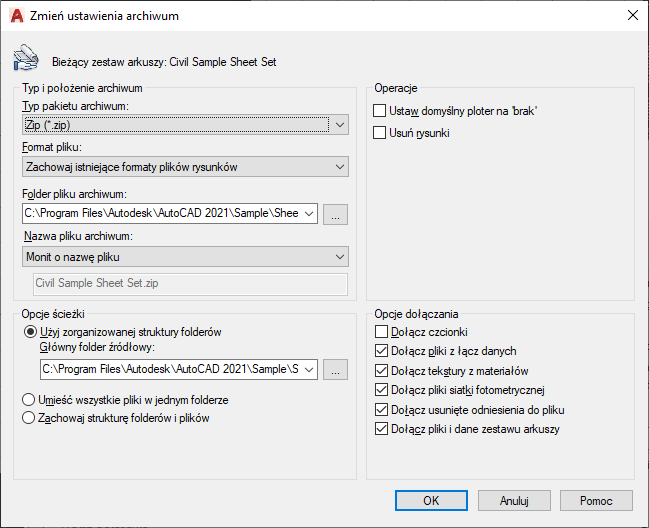This screenshot has width=649, height=528.
Task: Click the 'Civil Sample Sheet Set.zip' filename field
Action: point(190,284)
